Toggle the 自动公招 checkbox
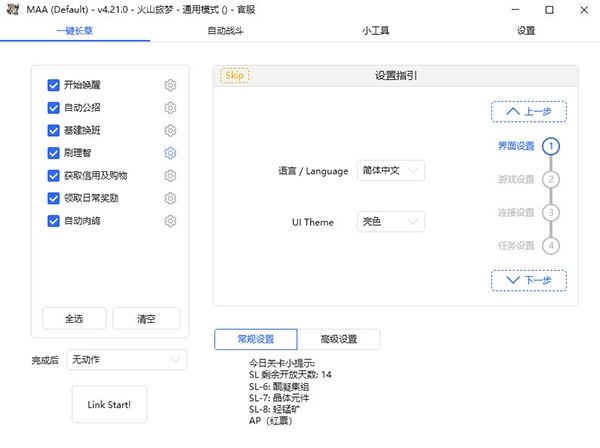 54,108
